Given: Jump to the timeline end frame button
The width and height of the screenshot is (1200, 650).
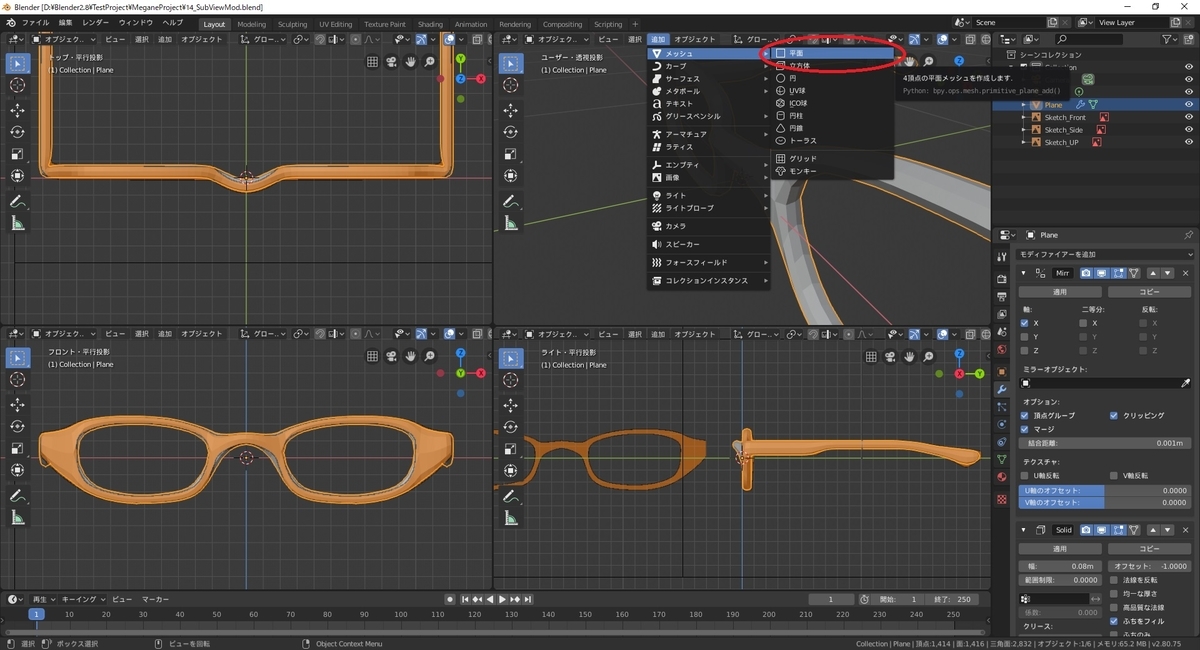Looking at the screenshot, I should pos(530,599).
